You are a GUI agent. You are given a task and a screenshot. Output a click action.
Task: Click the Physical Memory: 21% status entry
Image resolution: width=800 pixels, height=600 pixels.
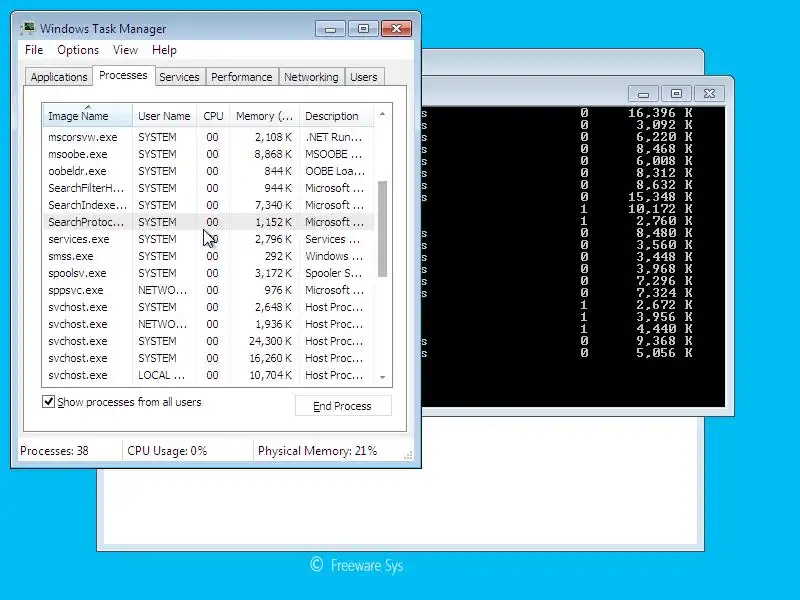point(317,451)
